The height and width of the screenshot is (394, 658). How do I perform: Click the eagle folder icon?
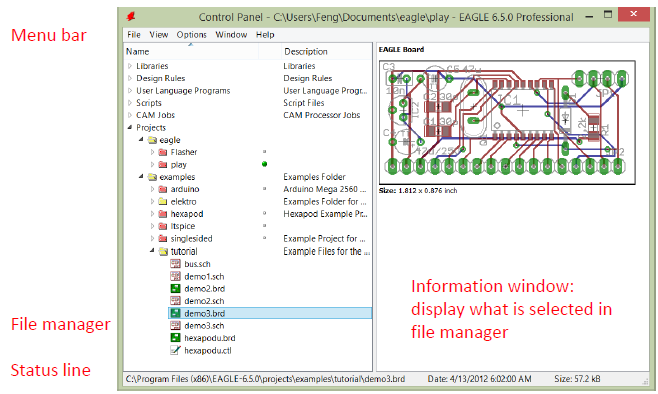[x=152, y=140]
